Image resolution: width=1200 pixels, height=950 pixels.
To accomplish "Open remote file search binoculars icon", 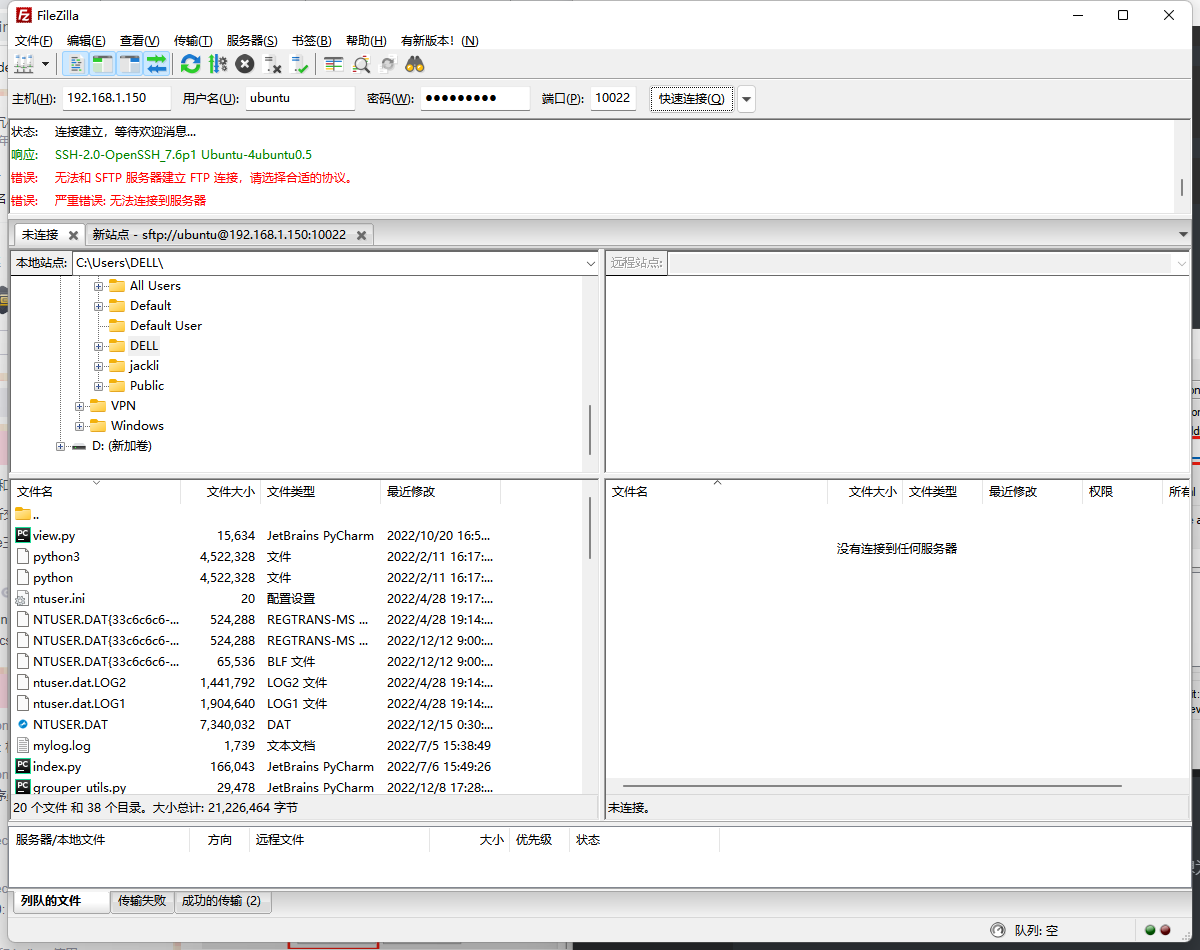I will pyautogui.click(x=415, y=64).
